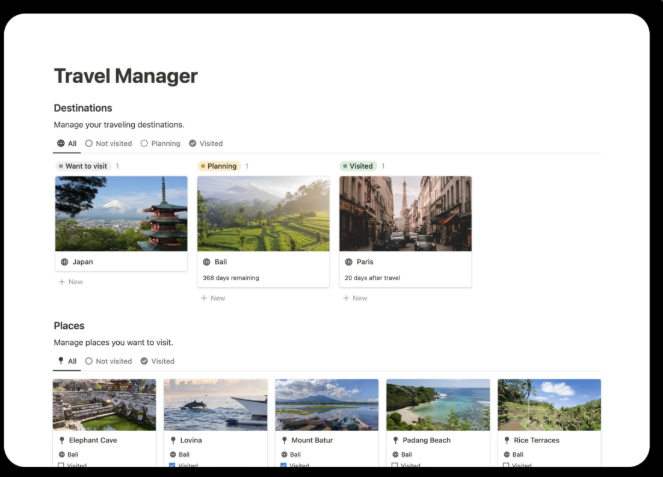Click the Places section heading

pos(69,326)
